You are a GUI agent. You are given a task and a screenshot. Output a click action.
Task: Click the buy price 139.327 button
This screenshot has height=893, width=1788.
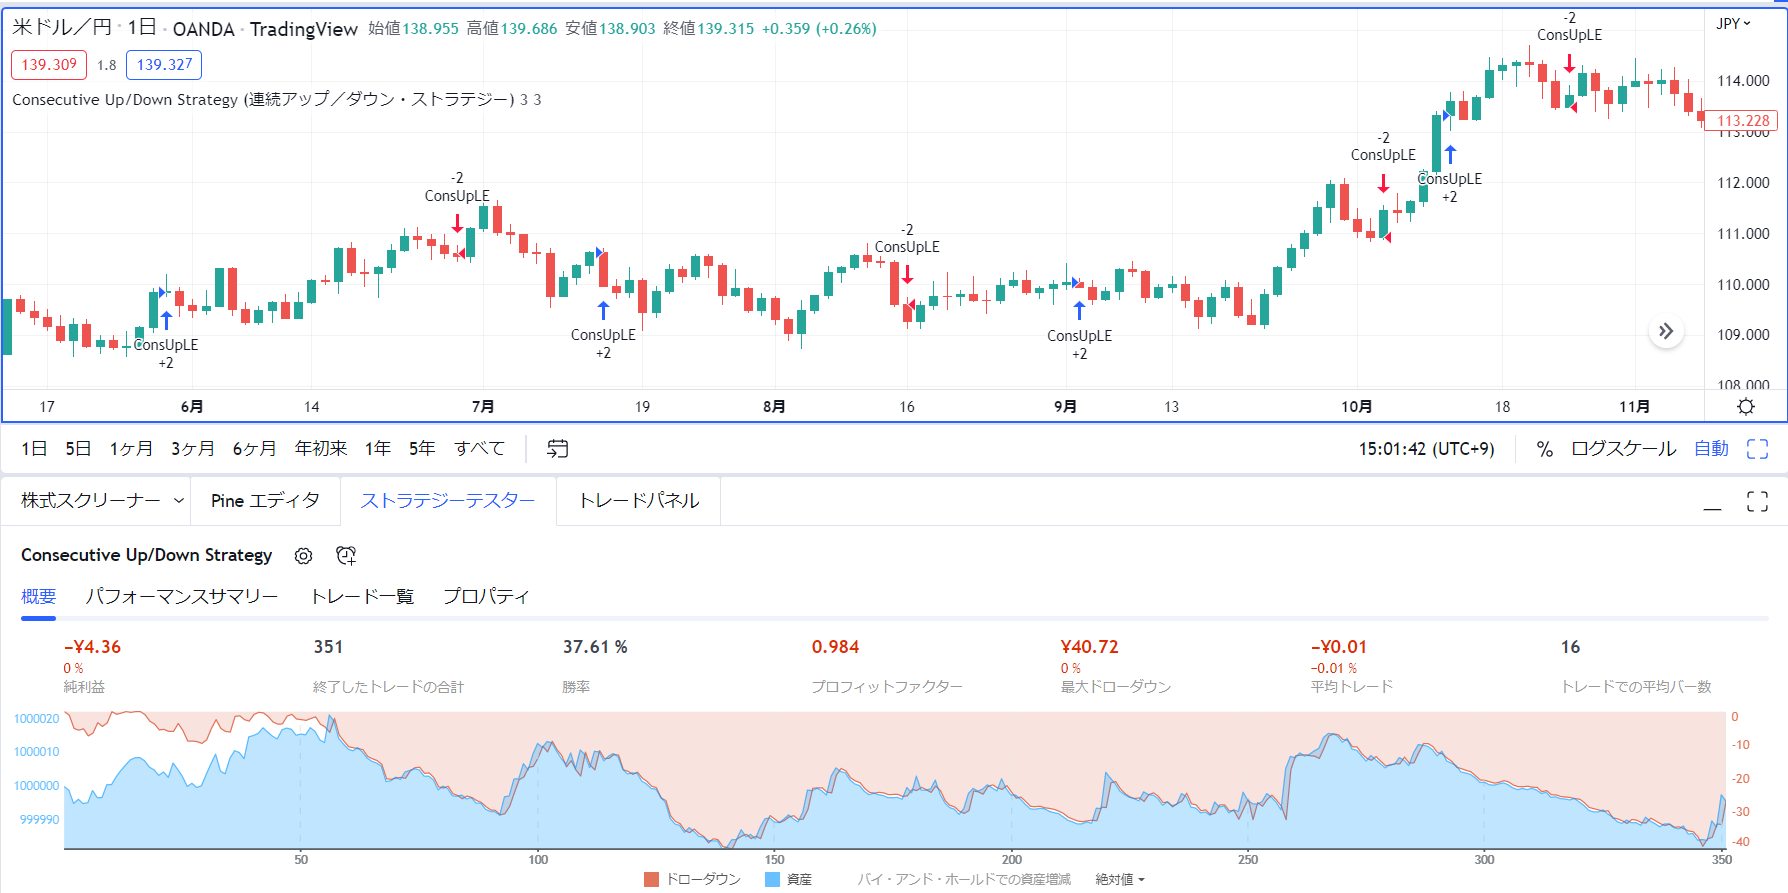tap(164, 65)
